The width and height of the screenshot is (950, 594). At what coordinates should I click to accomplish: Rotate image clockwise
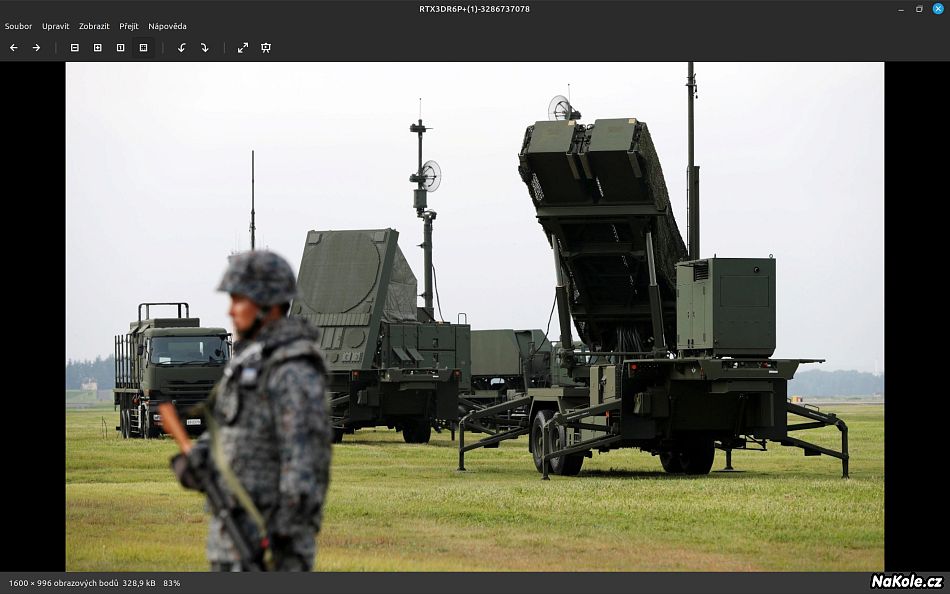204,47
